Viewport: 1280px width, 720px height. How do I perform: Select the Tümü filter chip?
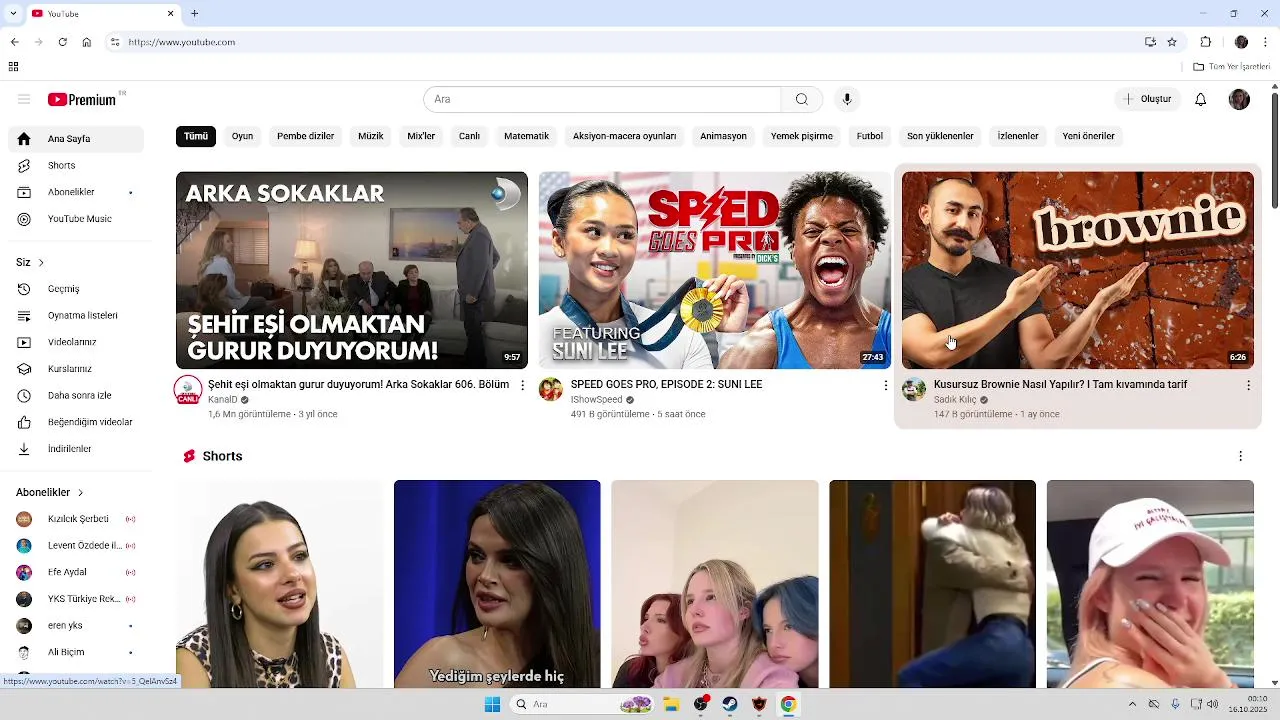tap(196, 136)
